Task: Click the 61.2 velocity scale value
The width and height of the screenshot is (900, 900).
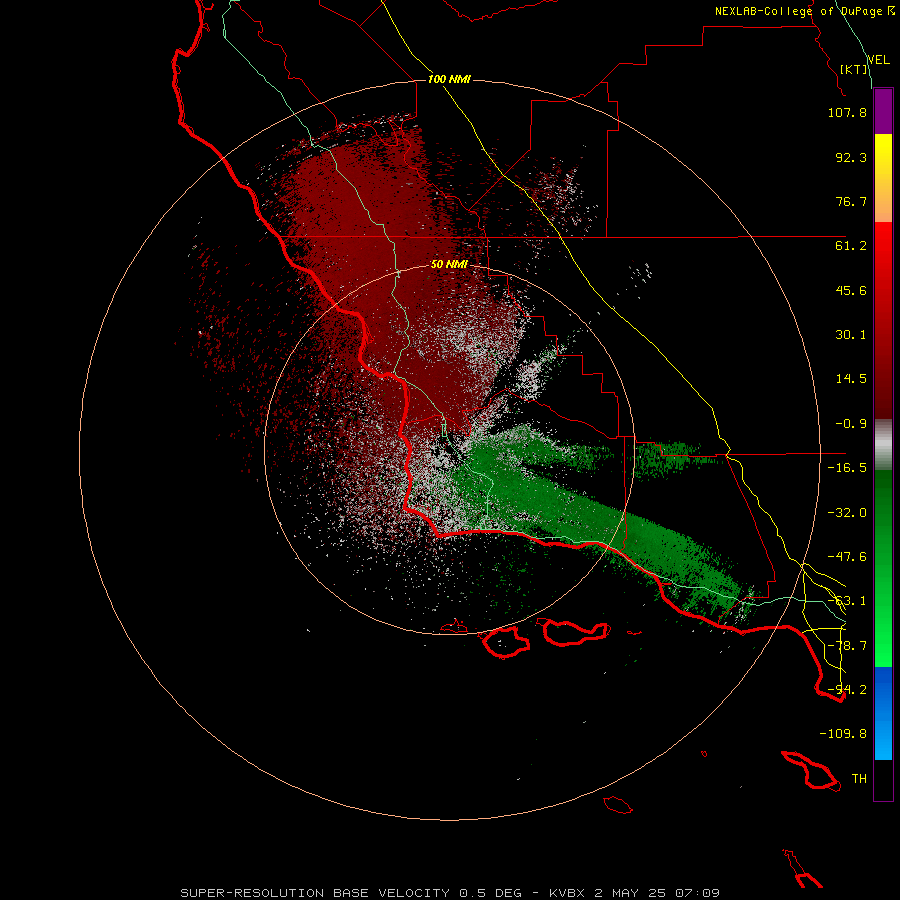Action: tap(851, 246)
